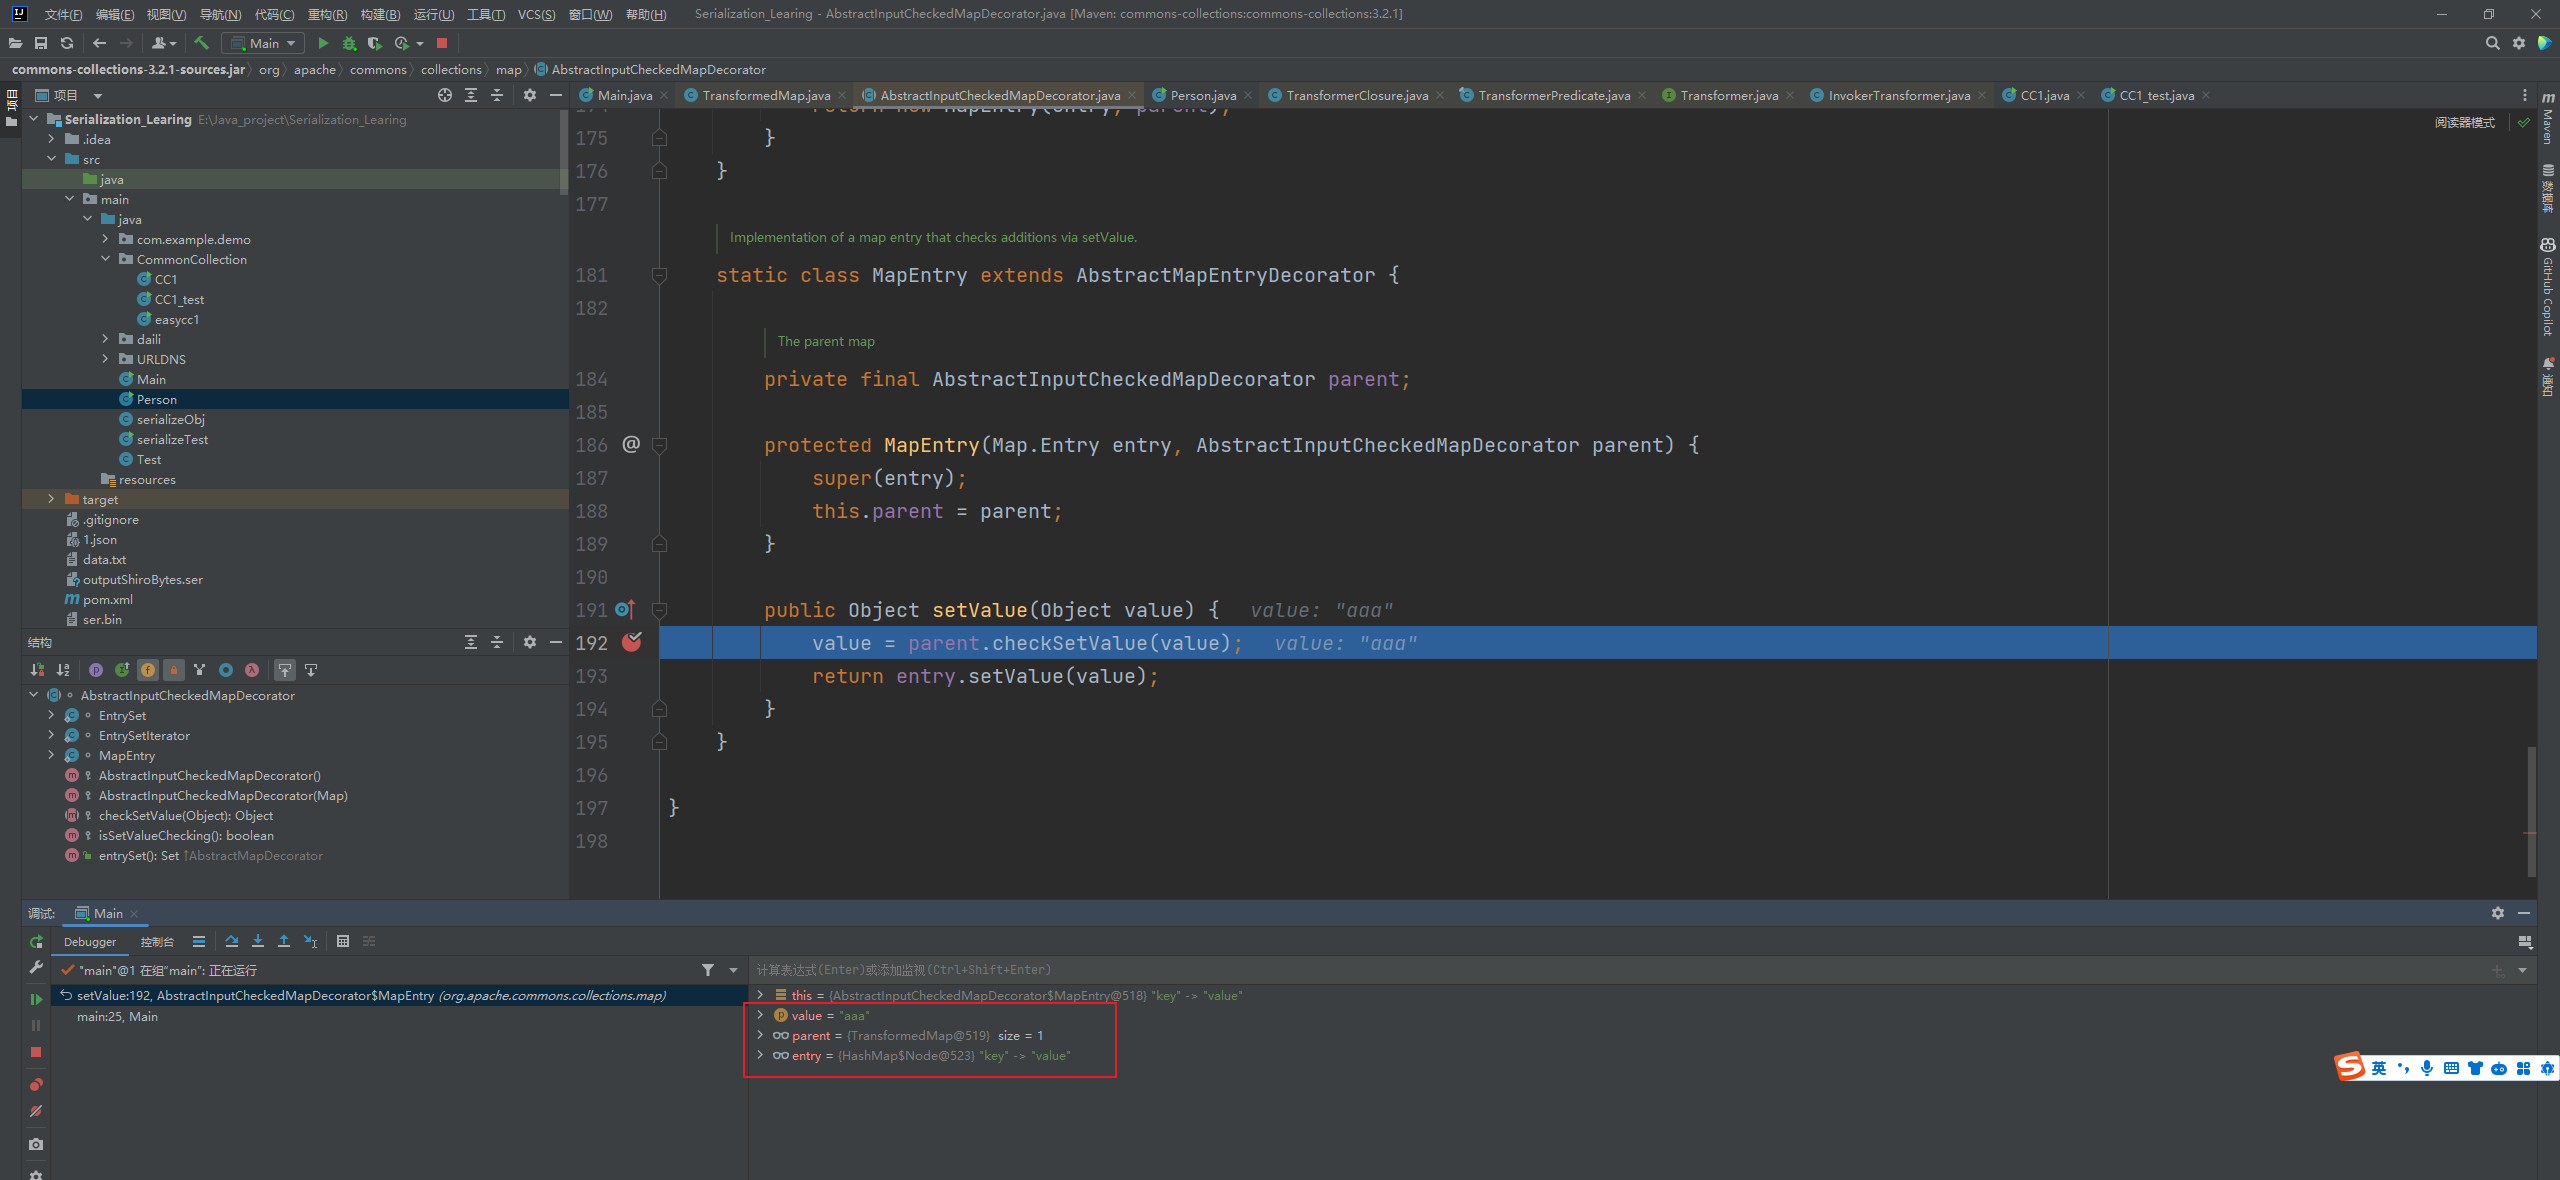Open the VCS(S) menu
The width and height of the screenshot is (2560, 1180).
537,14
